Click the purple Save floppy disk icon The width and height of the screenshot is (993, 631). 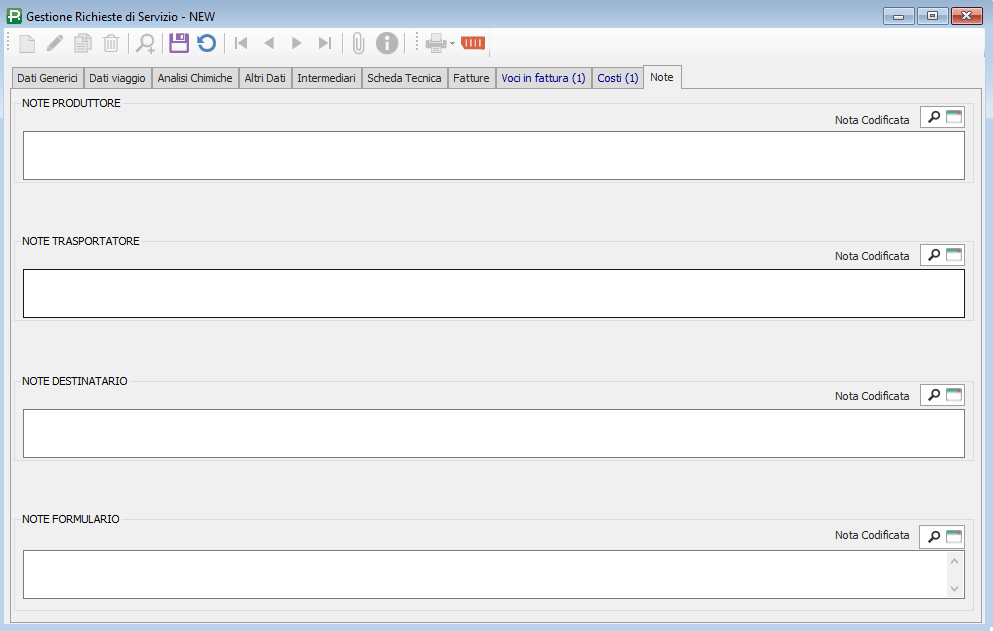[179, 43]
